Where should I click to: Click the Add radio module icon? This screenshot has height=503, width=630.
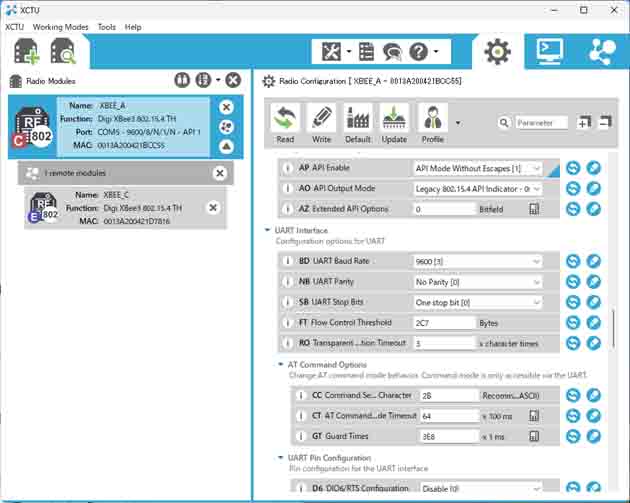pos(27,51)
